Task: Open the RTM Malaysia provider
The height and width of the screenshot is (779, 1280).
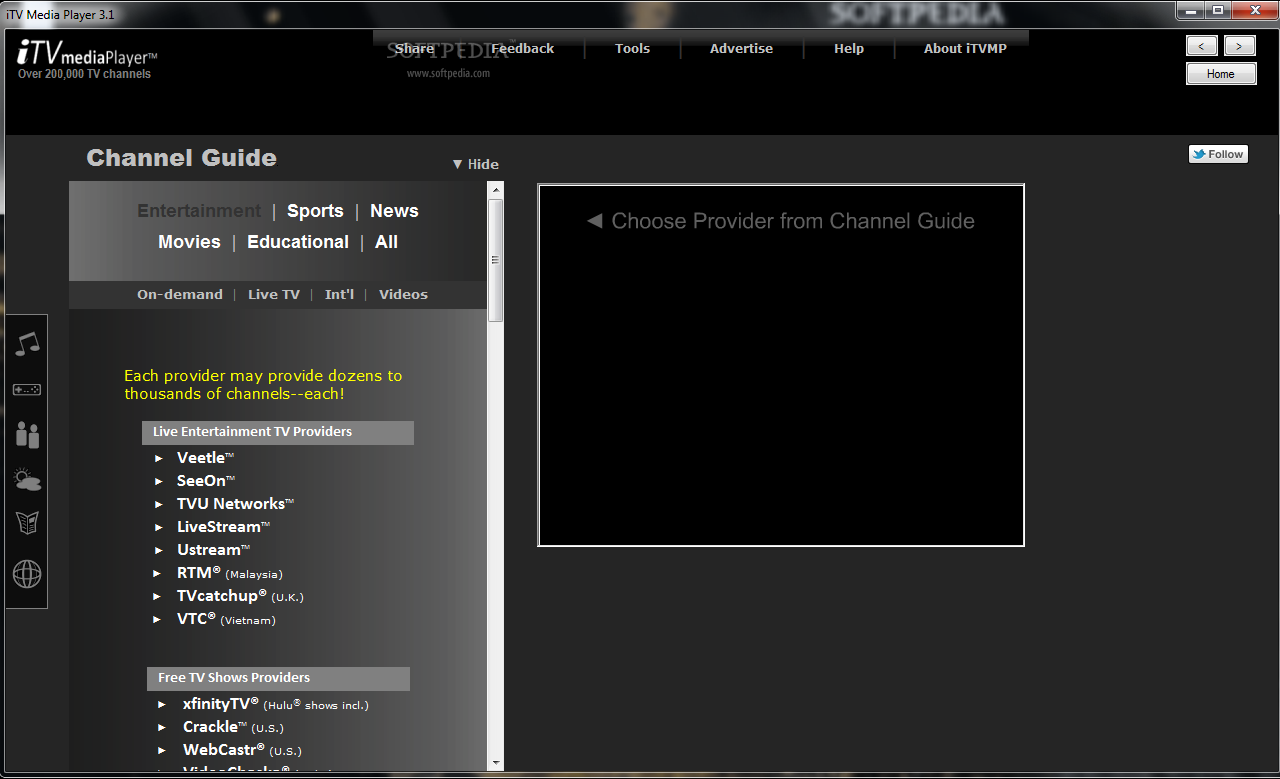Action: (x=230, y=573)
